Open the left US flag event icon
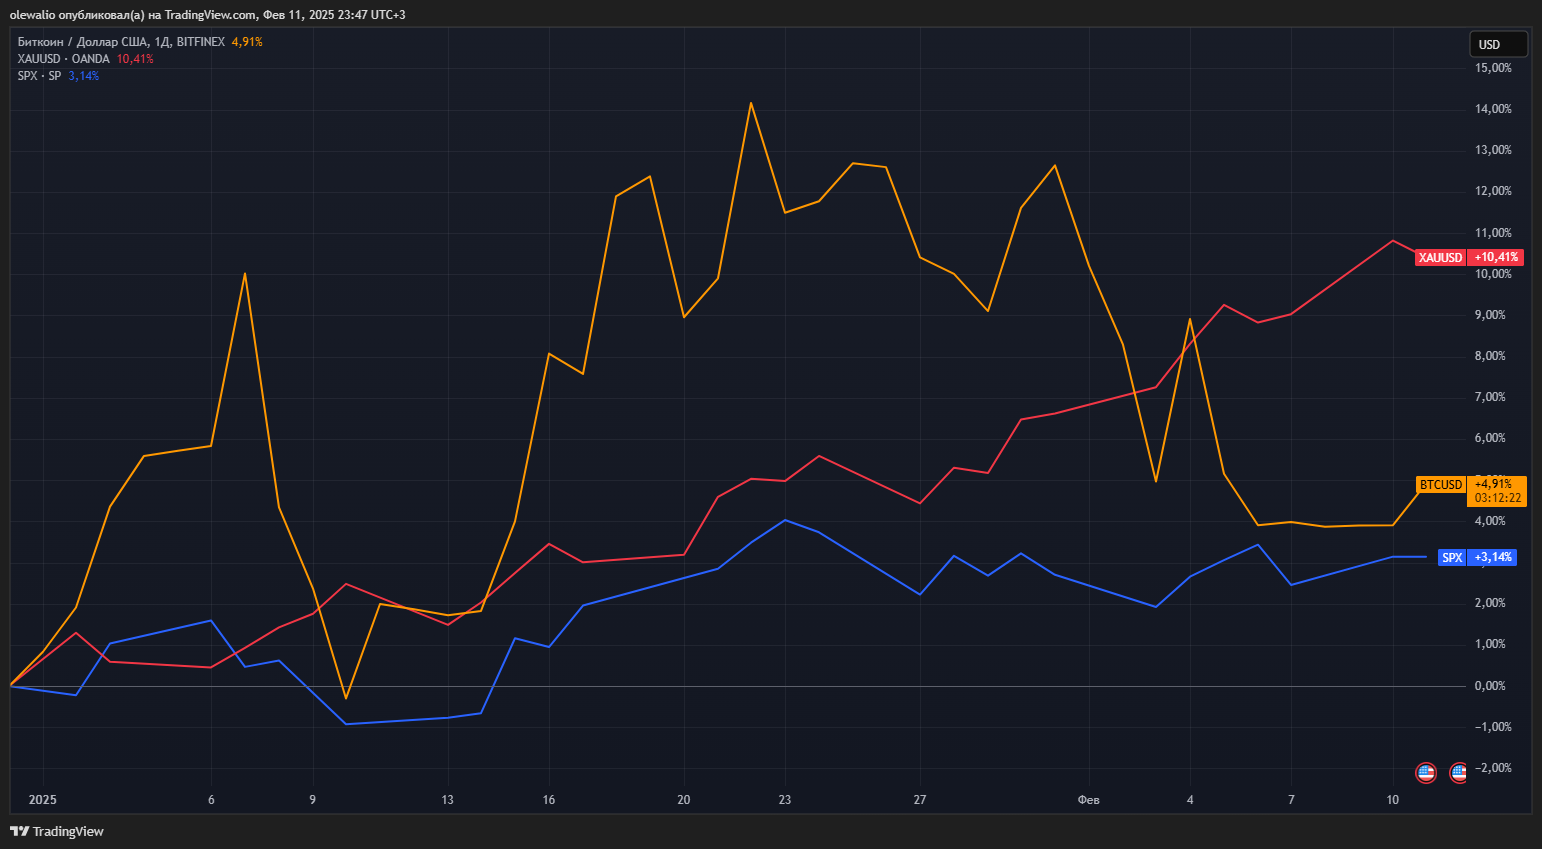The height and width of the screenshot is (849, 1542). (x=1426, y=772)
